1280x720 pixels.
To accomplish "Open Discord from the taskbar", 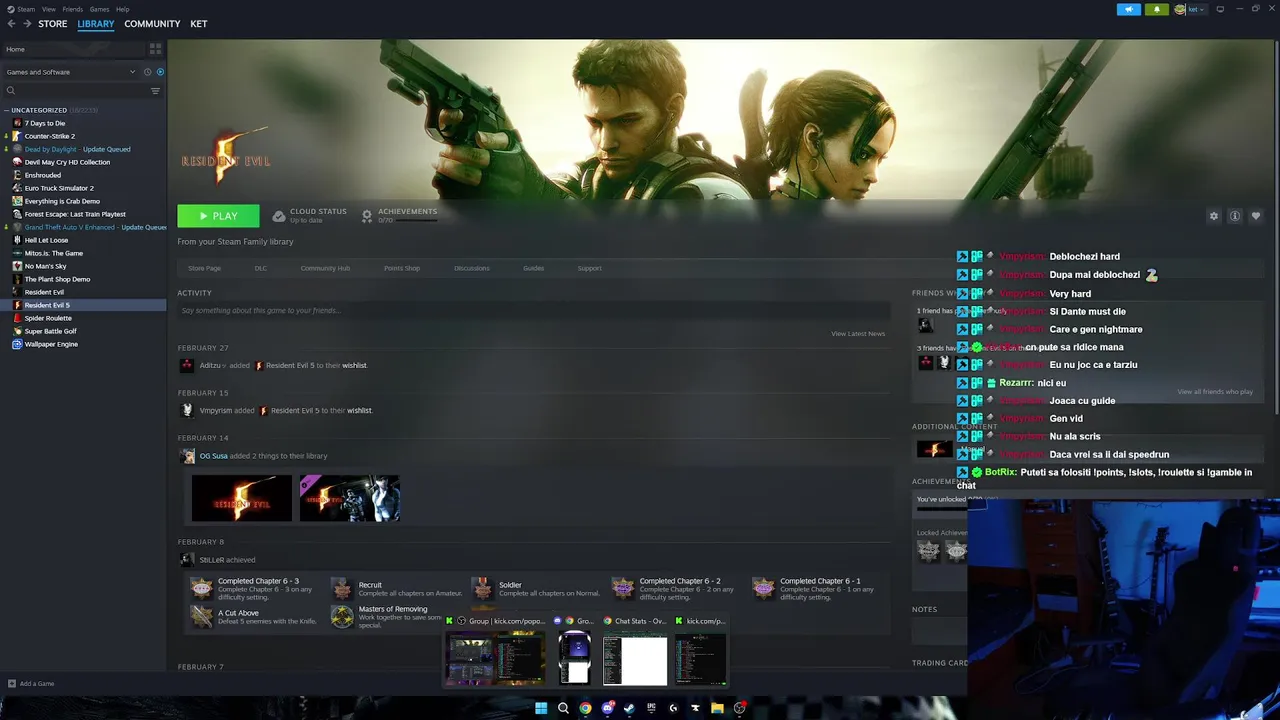I will click(607, 708).
